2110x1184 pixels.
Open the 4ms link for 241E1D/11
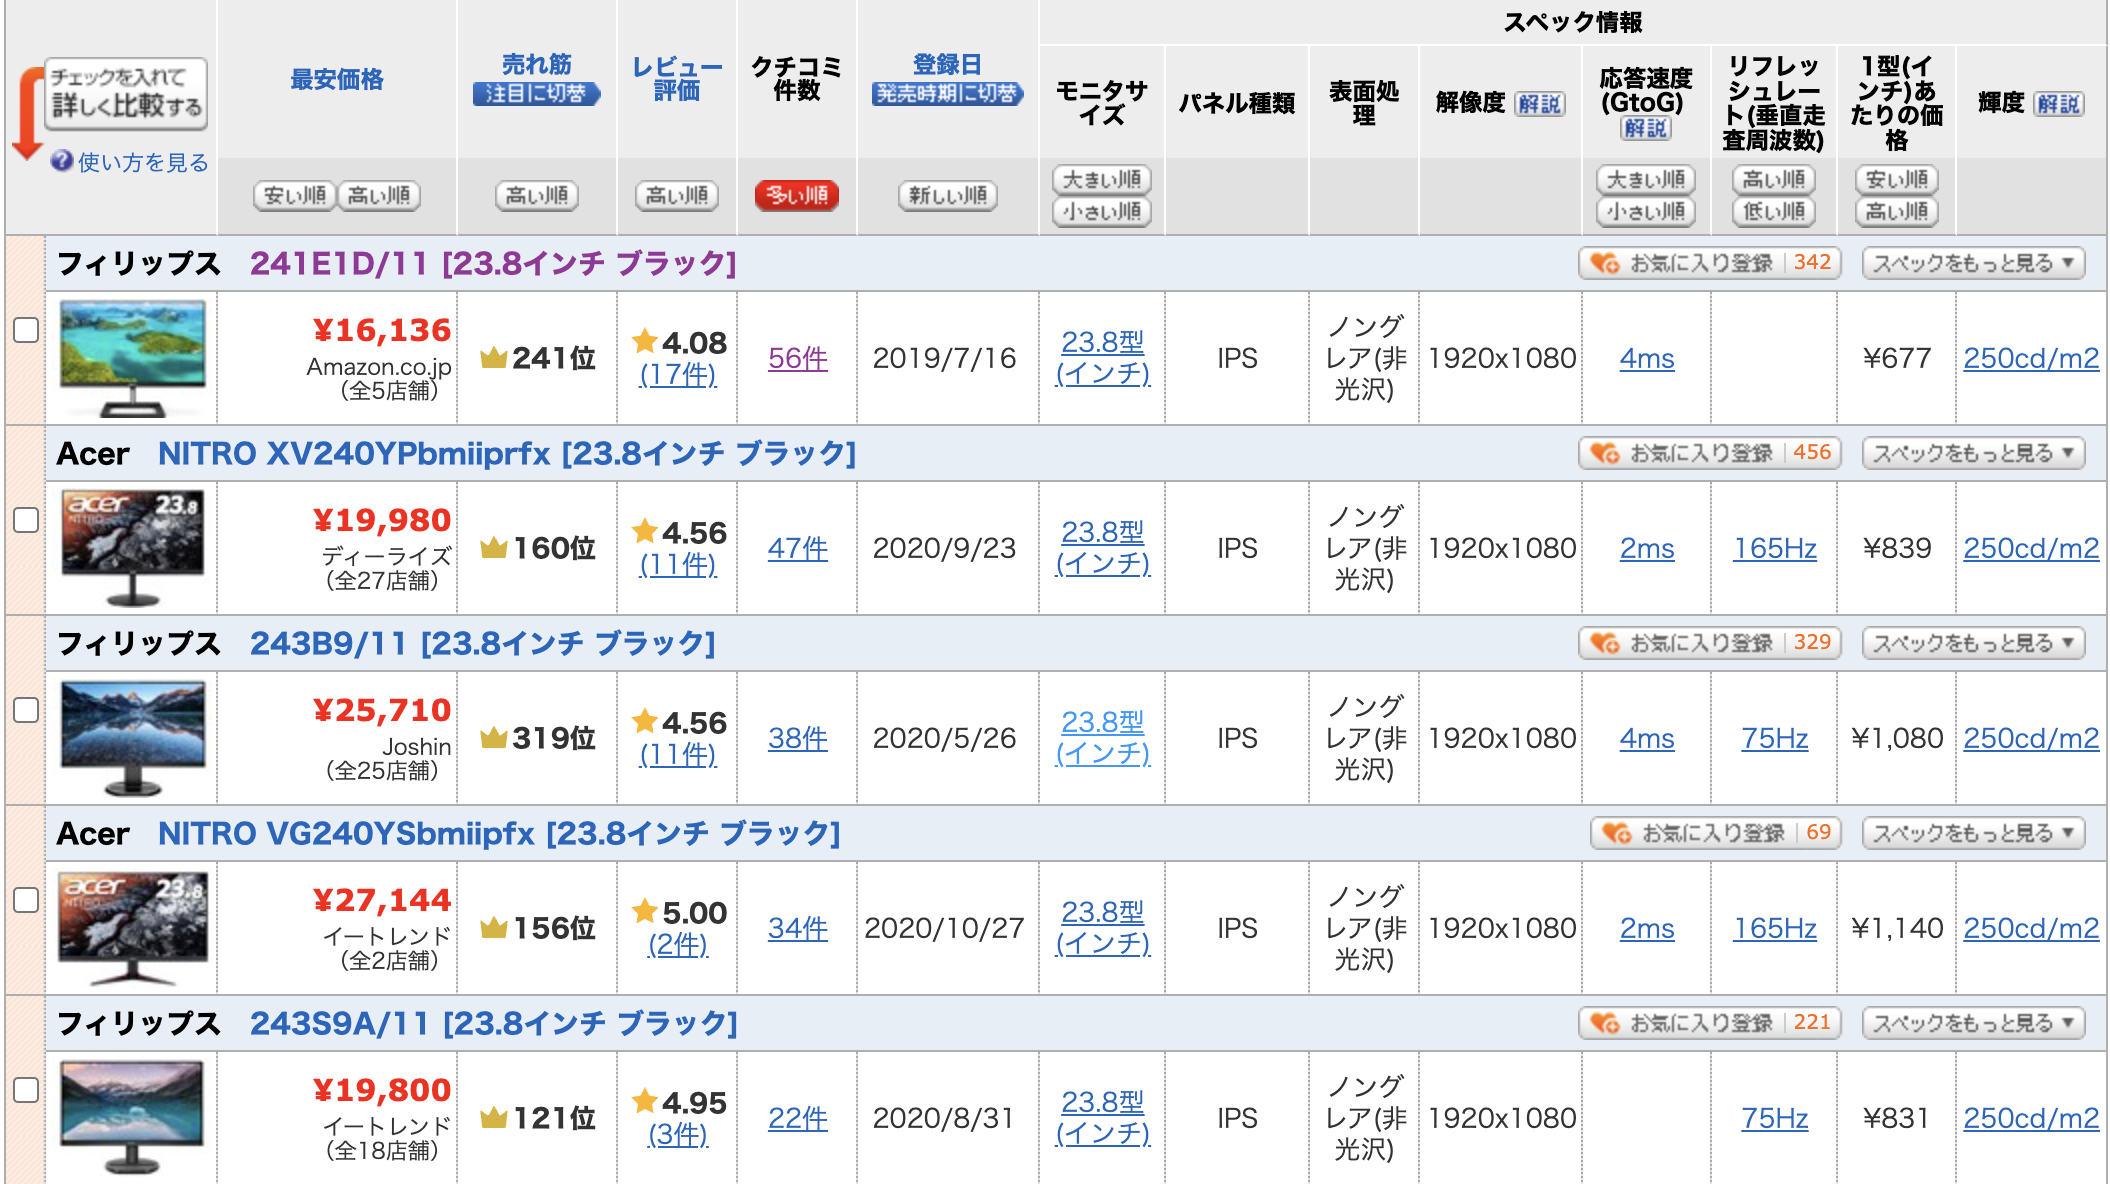1647,358
